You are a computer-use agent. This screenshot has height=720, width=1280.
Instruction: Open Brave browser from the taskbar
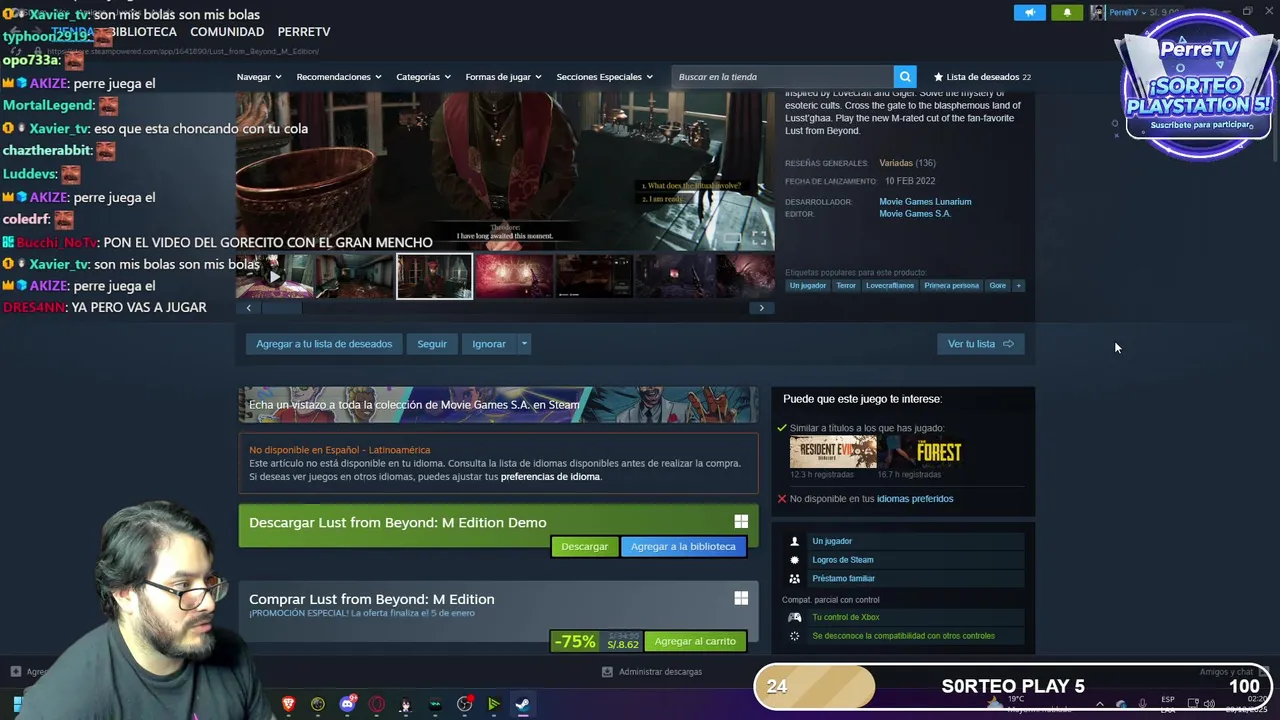(289, 704)
